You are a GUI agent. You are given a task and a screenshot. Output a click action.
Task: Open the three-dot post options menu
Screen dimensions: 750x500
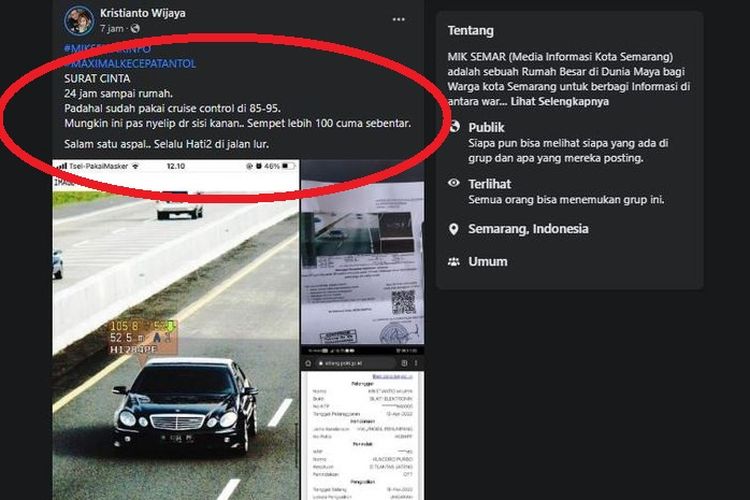click(398, 20)
